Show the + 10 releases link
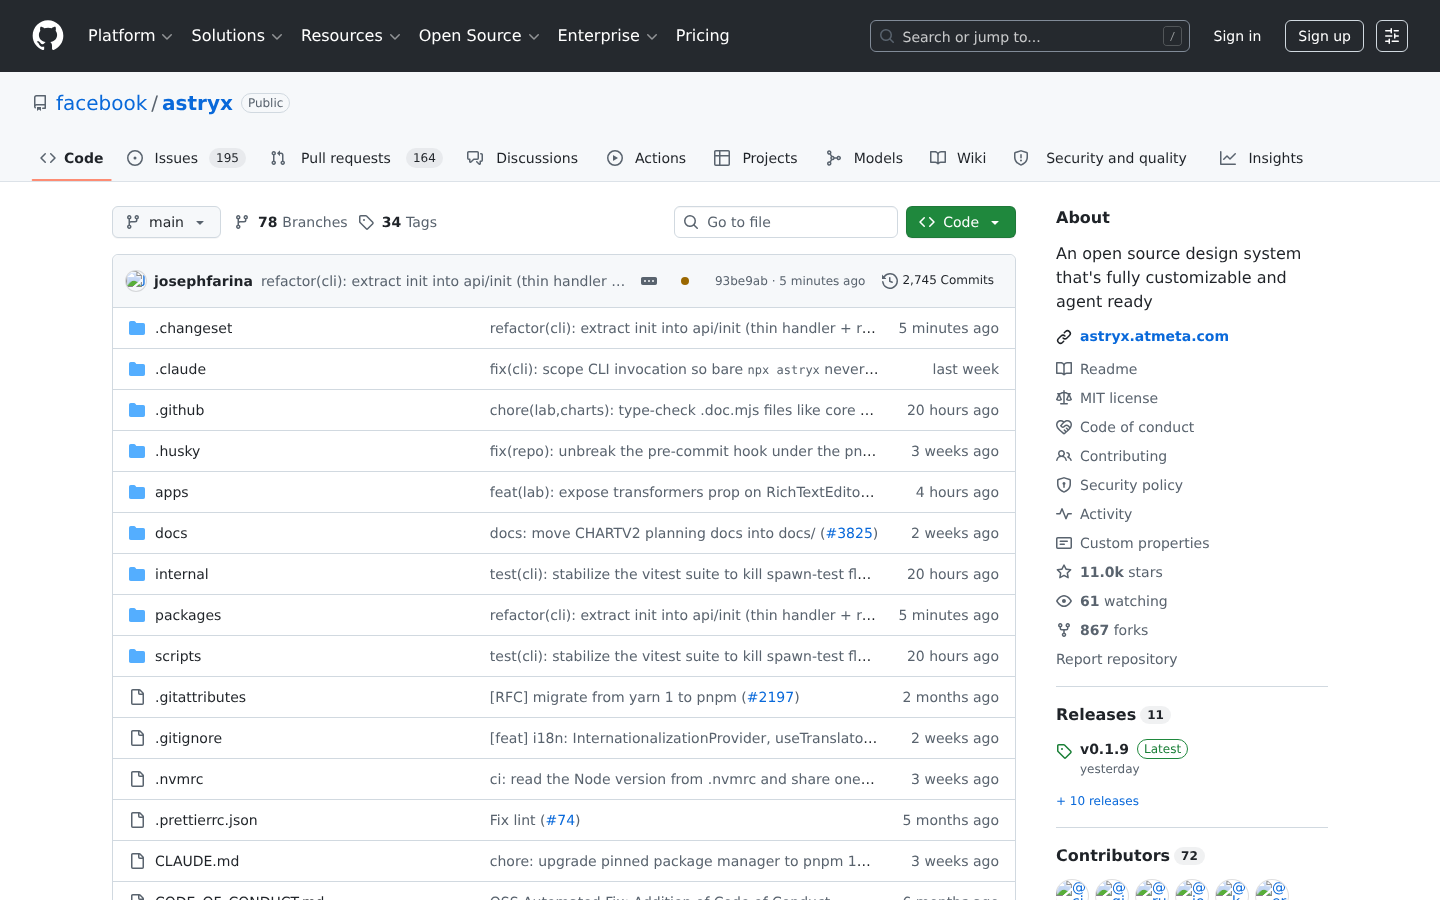The image size is (1440, 900). [1097, 801]
